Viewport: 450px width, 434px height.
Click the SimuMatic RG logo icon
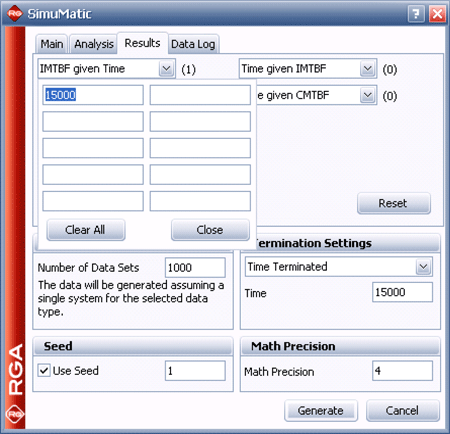15,13
